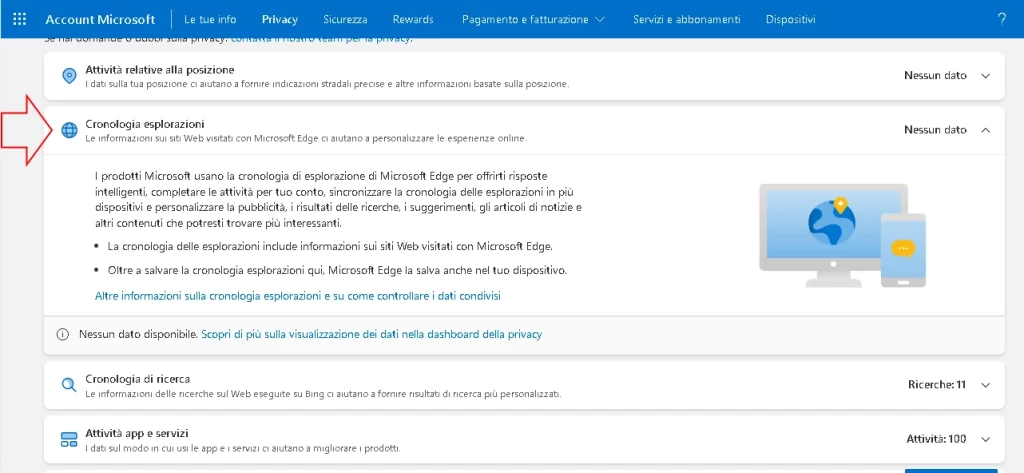Click the icon beside Attività app e servizi
The width and height of the screenshot is (1024, 473).
(x=69, y=439)
